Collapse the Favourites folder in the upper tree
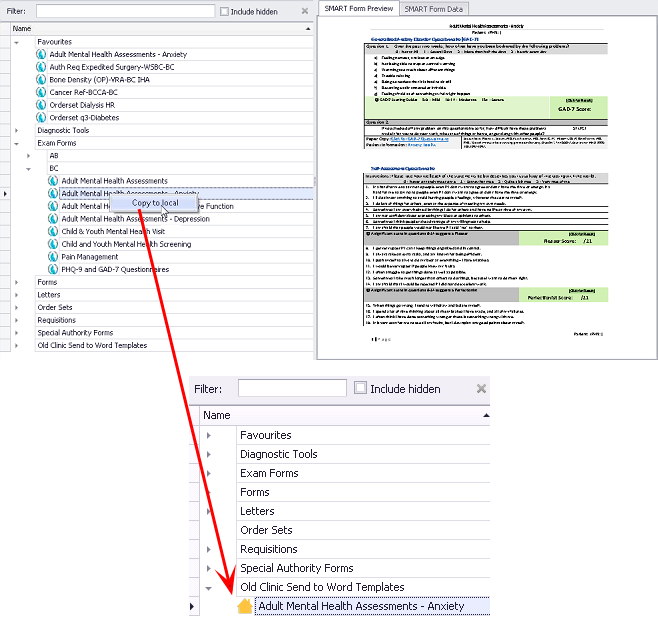Screen dimensions: 658x633 click(x=16, y=42)
